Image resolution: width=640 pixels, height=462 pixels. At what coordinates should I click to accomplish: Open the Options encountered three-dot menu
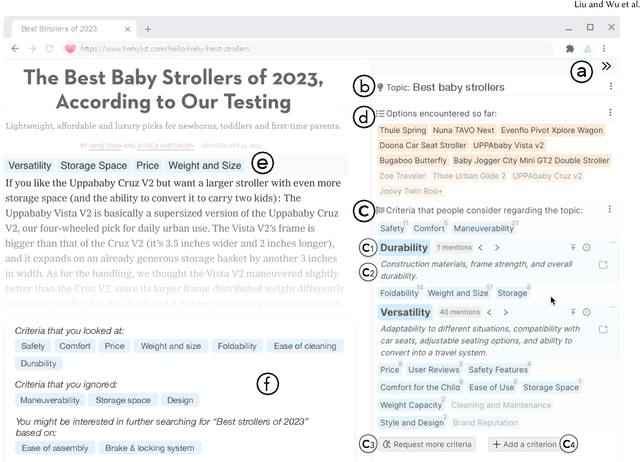click(611, 113)
